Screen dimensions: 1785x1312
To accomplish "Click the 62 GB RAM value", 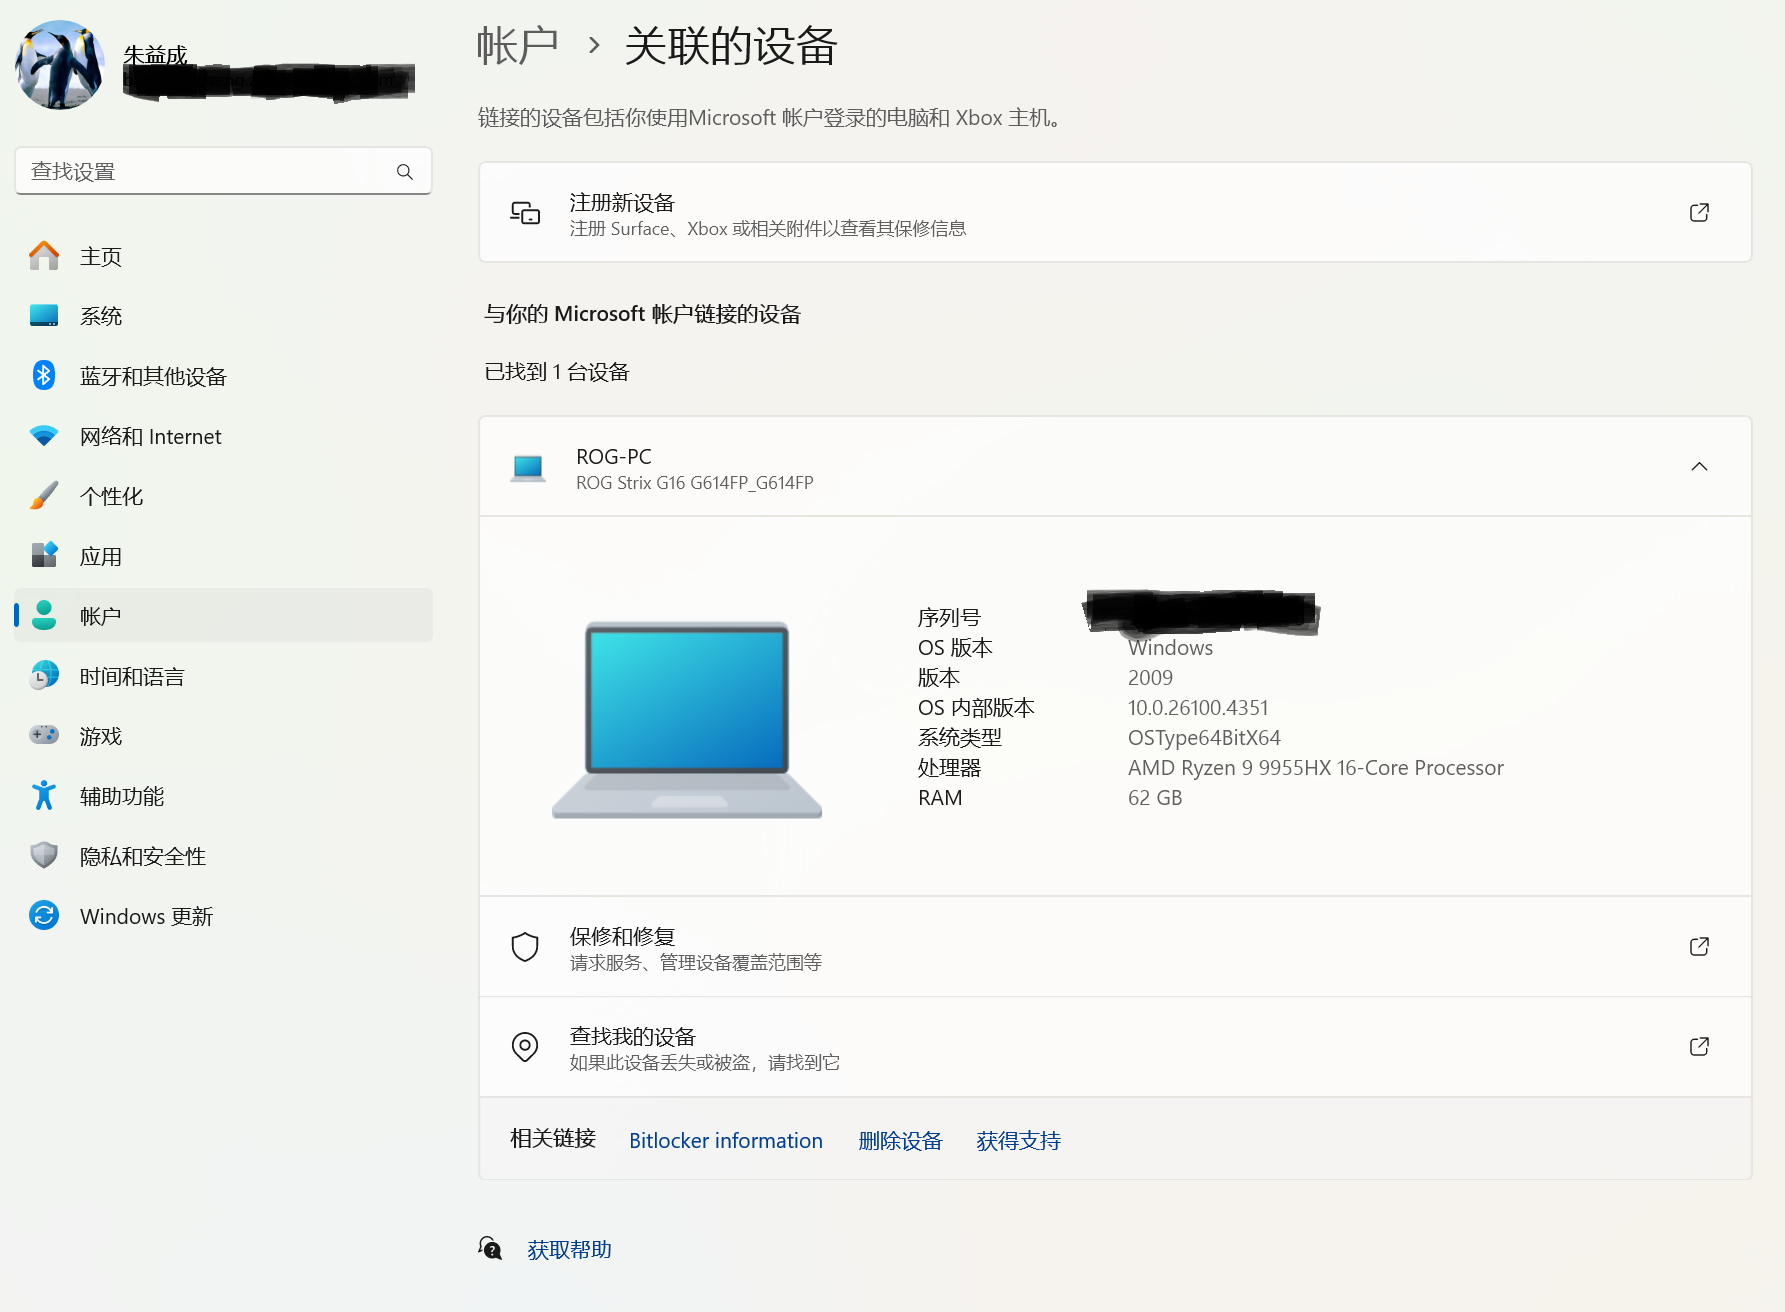I will click(x=1155, y=798).
